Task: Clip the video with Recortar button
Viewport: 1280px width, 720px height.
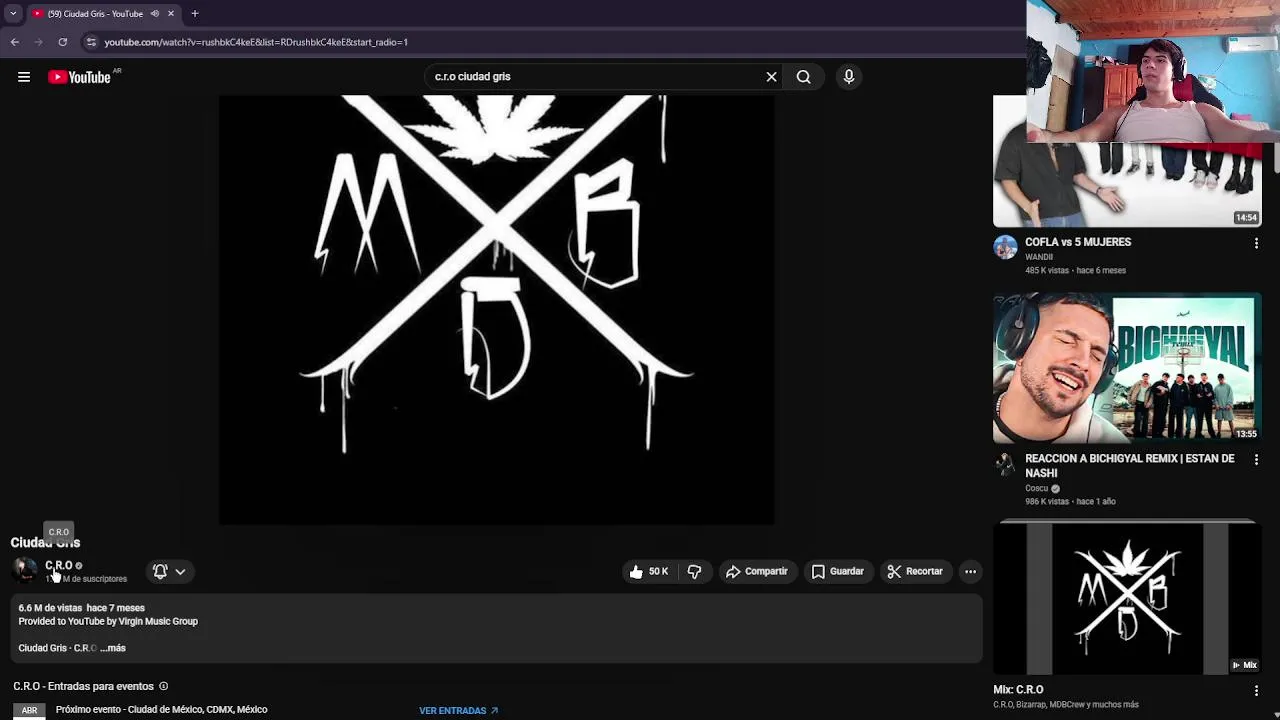Action: tap(915, 571)
